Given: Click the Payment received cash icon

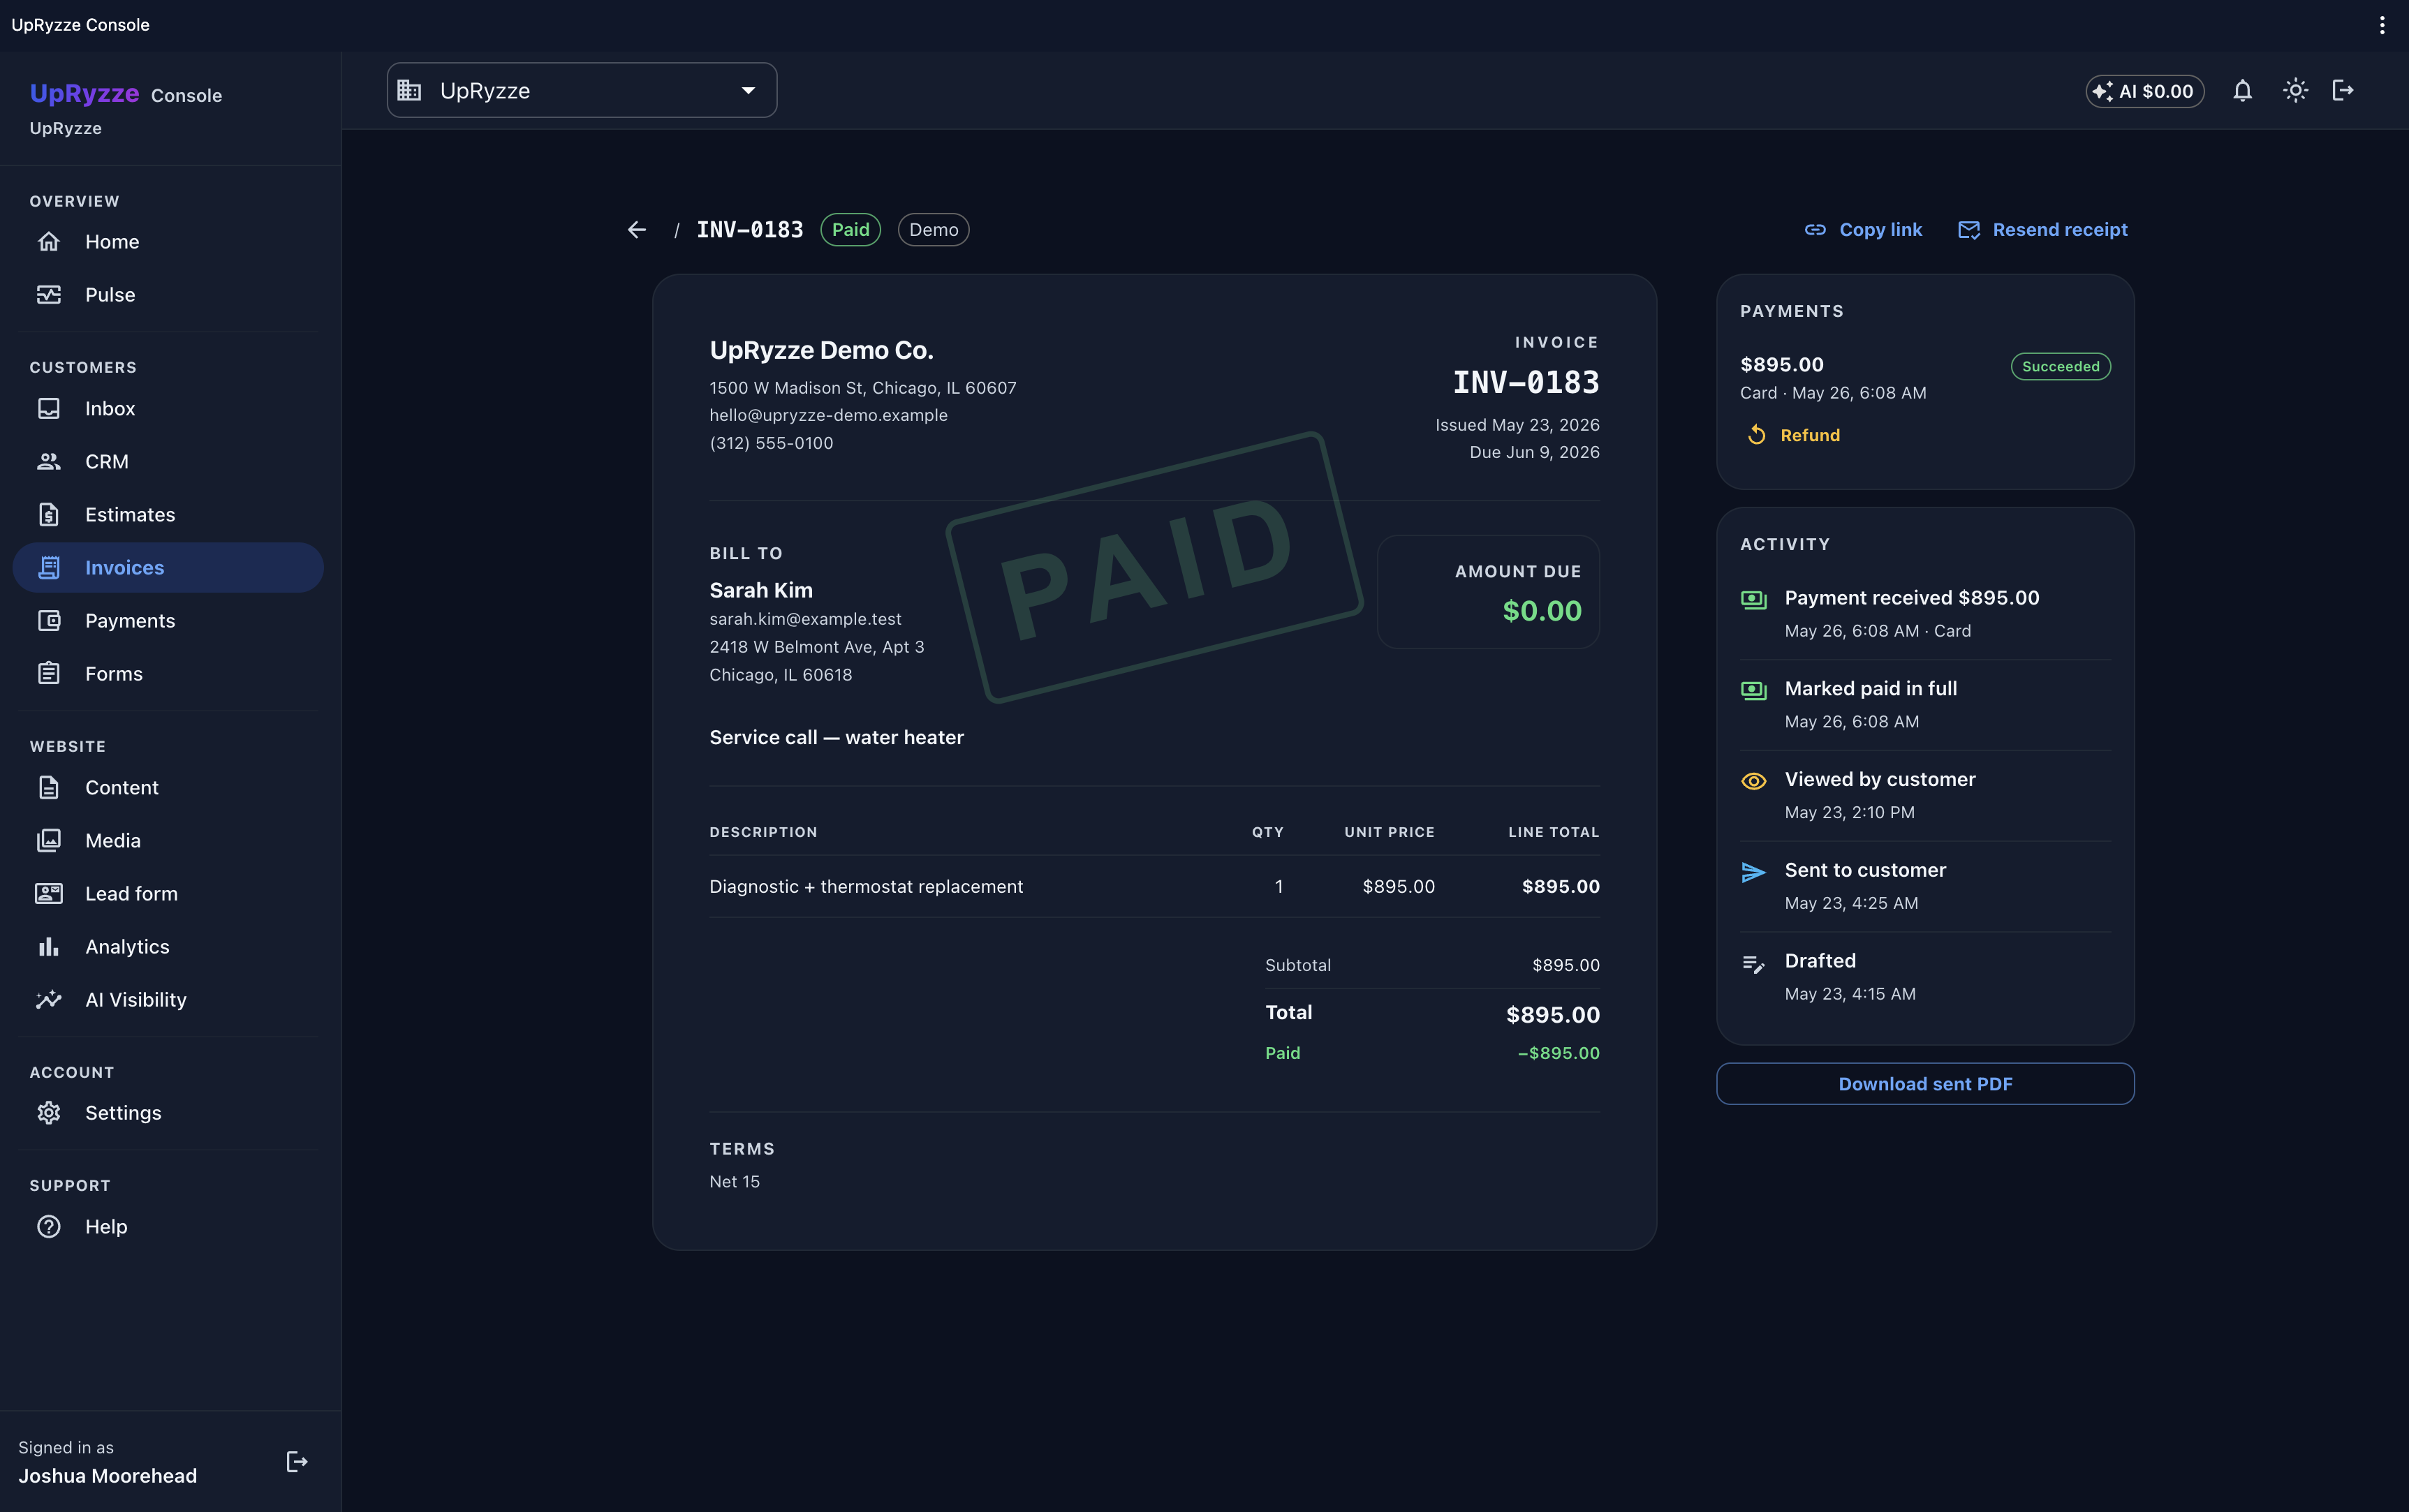Looking at the screenshot, I should 1754,599.
